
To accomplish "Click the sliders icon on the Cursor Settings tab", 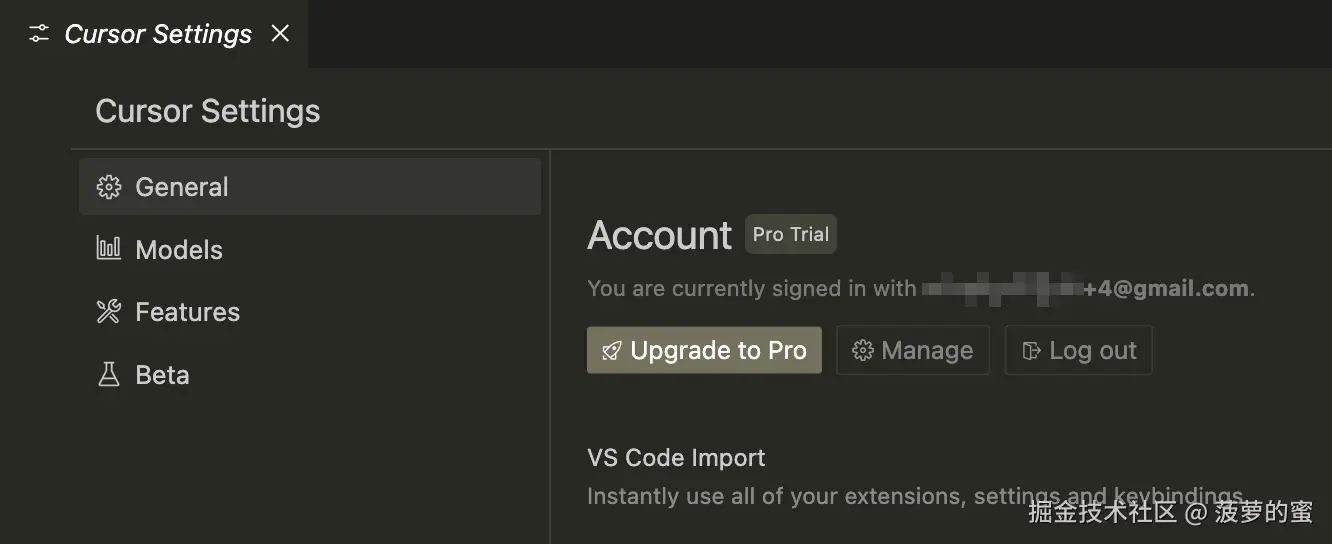I will pos(39,34).
